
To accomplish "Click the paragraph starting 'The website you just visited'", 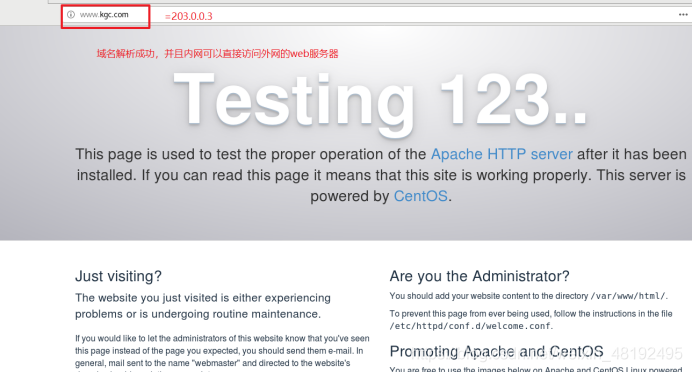I will pyautogui.click(x=203, y=306).
